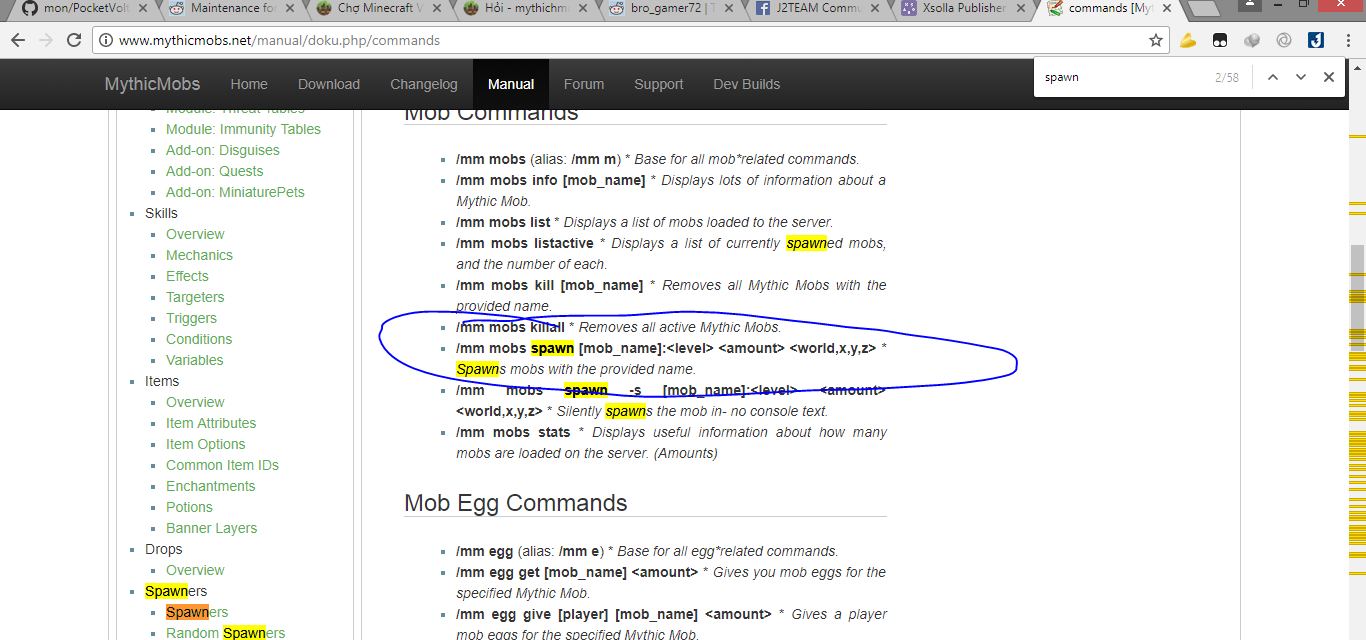Open a new browser tab
Viewport: 1366px width, 640px height.
click(1204, 8)
